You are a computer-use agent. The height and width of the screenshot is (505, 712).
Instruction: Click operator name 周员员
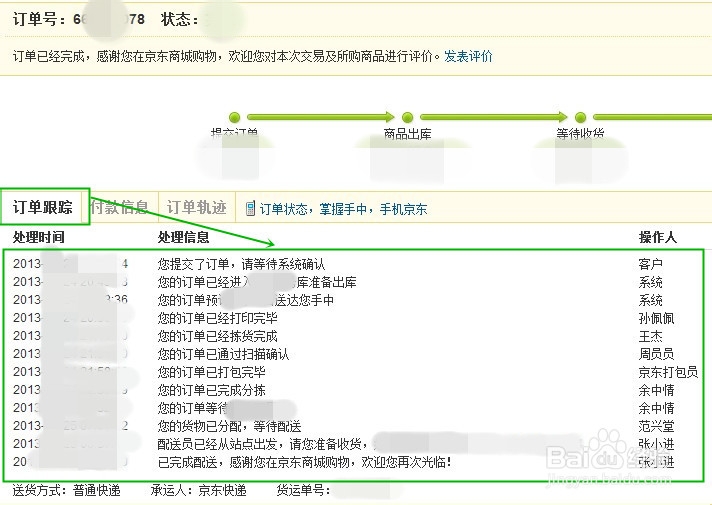[x=656, y=354]
